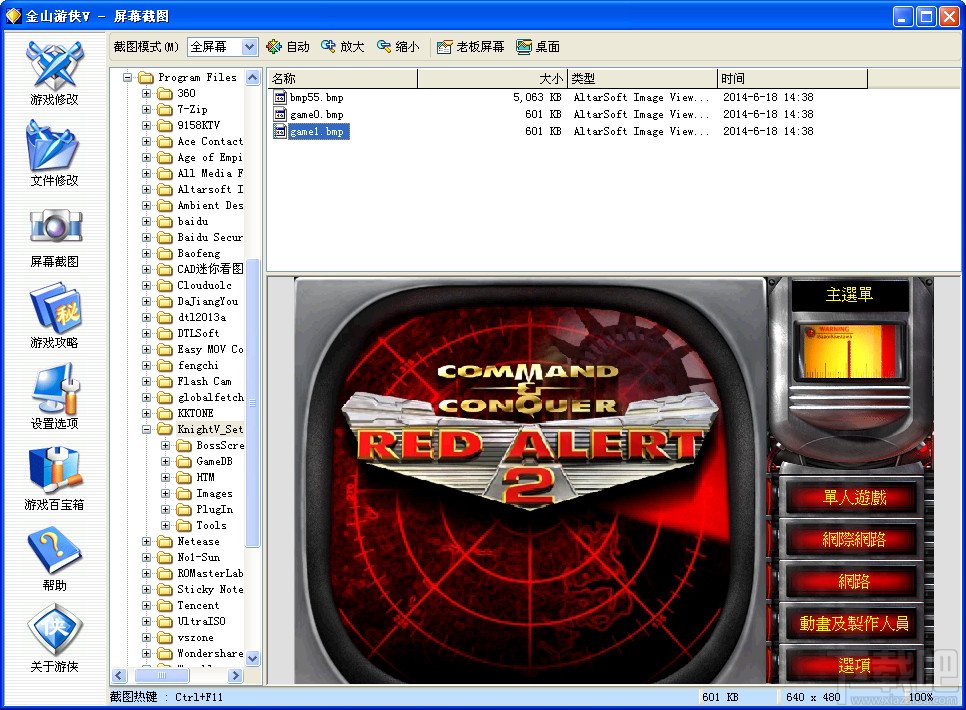This screenshot has width=966, height=710.
Task: Click the 屏幕截图 camera icon
Action: point(54,229)
